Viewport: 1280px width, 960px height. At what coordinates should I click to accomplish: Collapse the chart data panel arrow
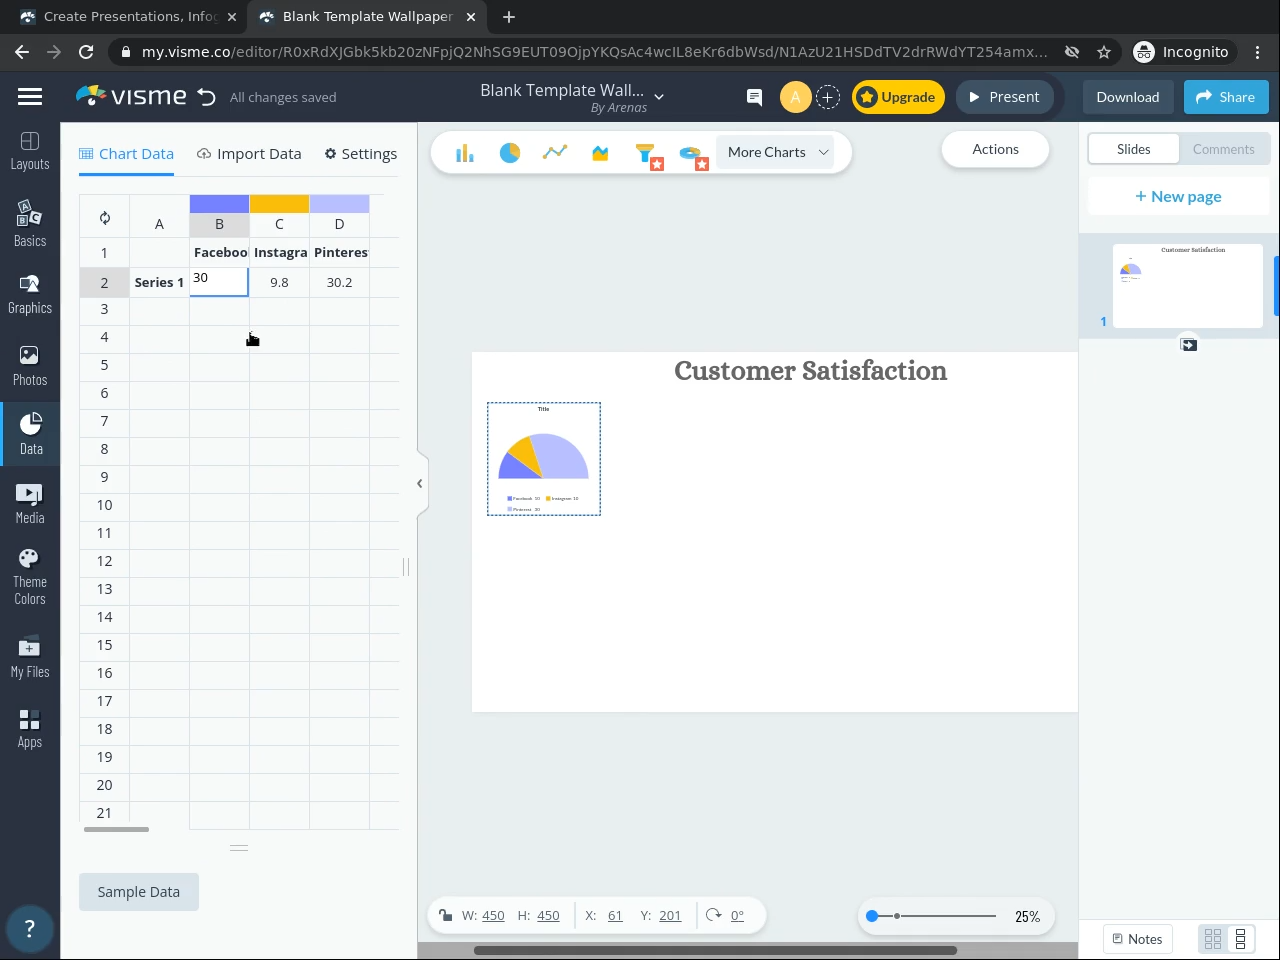[420, 484]
